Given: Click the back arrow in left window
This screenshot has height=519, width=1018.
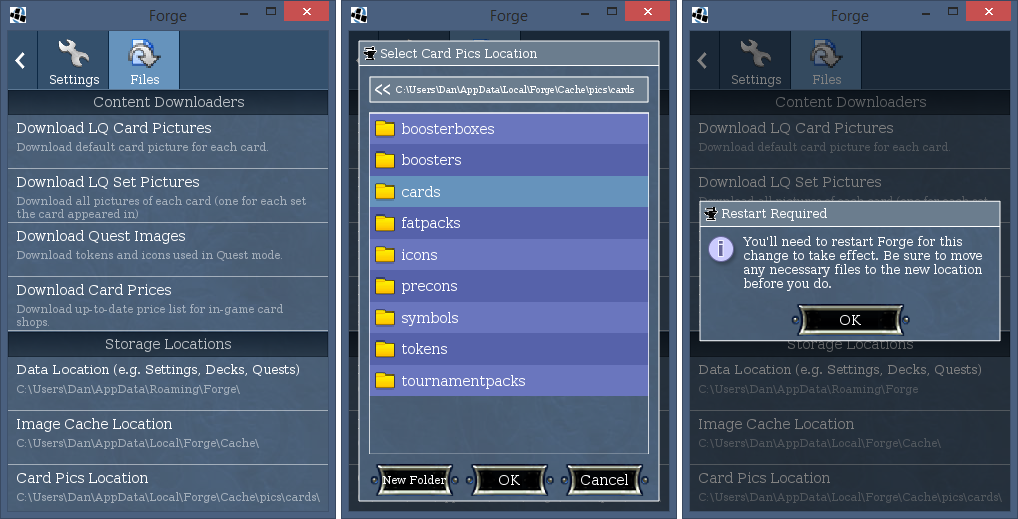Looking at the screenshot, I should (20, 61).
